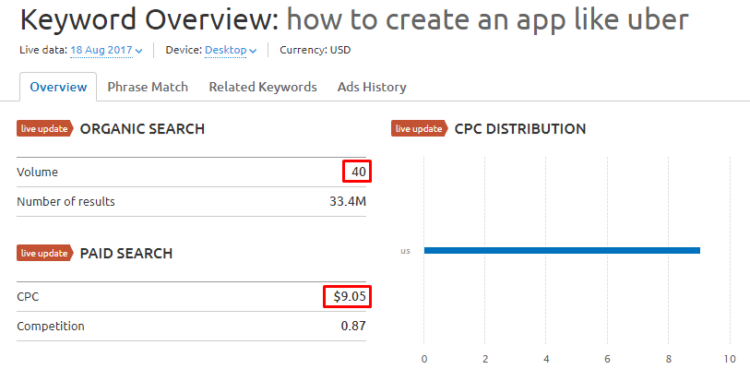Image resolution: width=750 pixels, height=381 pixels.
Task: Click the Organic Search live update badge
Action: point(45,129)
